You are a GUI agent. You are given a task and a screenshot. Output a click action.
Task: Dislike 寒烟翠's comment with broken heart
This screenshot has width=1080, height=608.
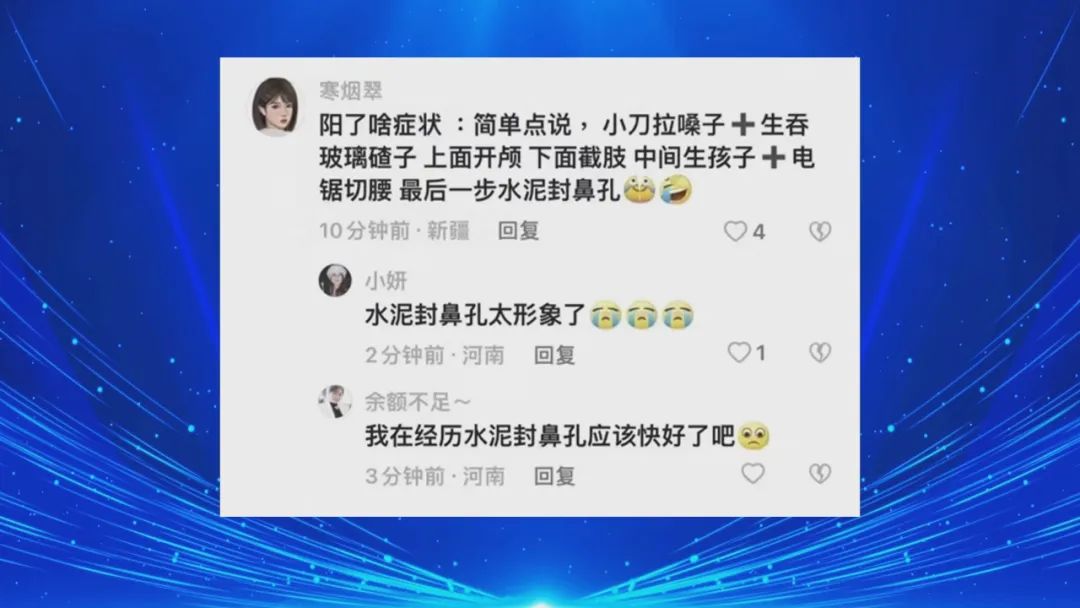pyautogui.click(x=820, y=231)
